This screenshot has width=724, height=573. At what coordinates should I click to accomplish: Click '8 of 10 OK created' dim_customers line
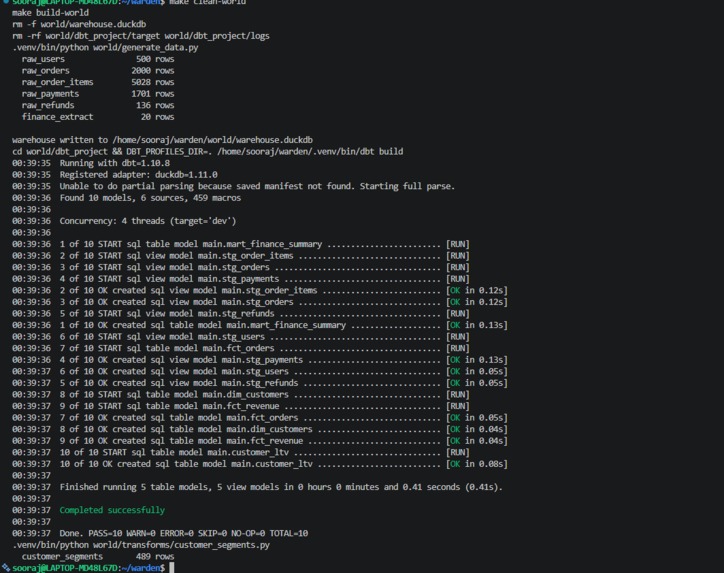(x=260, y=429)
